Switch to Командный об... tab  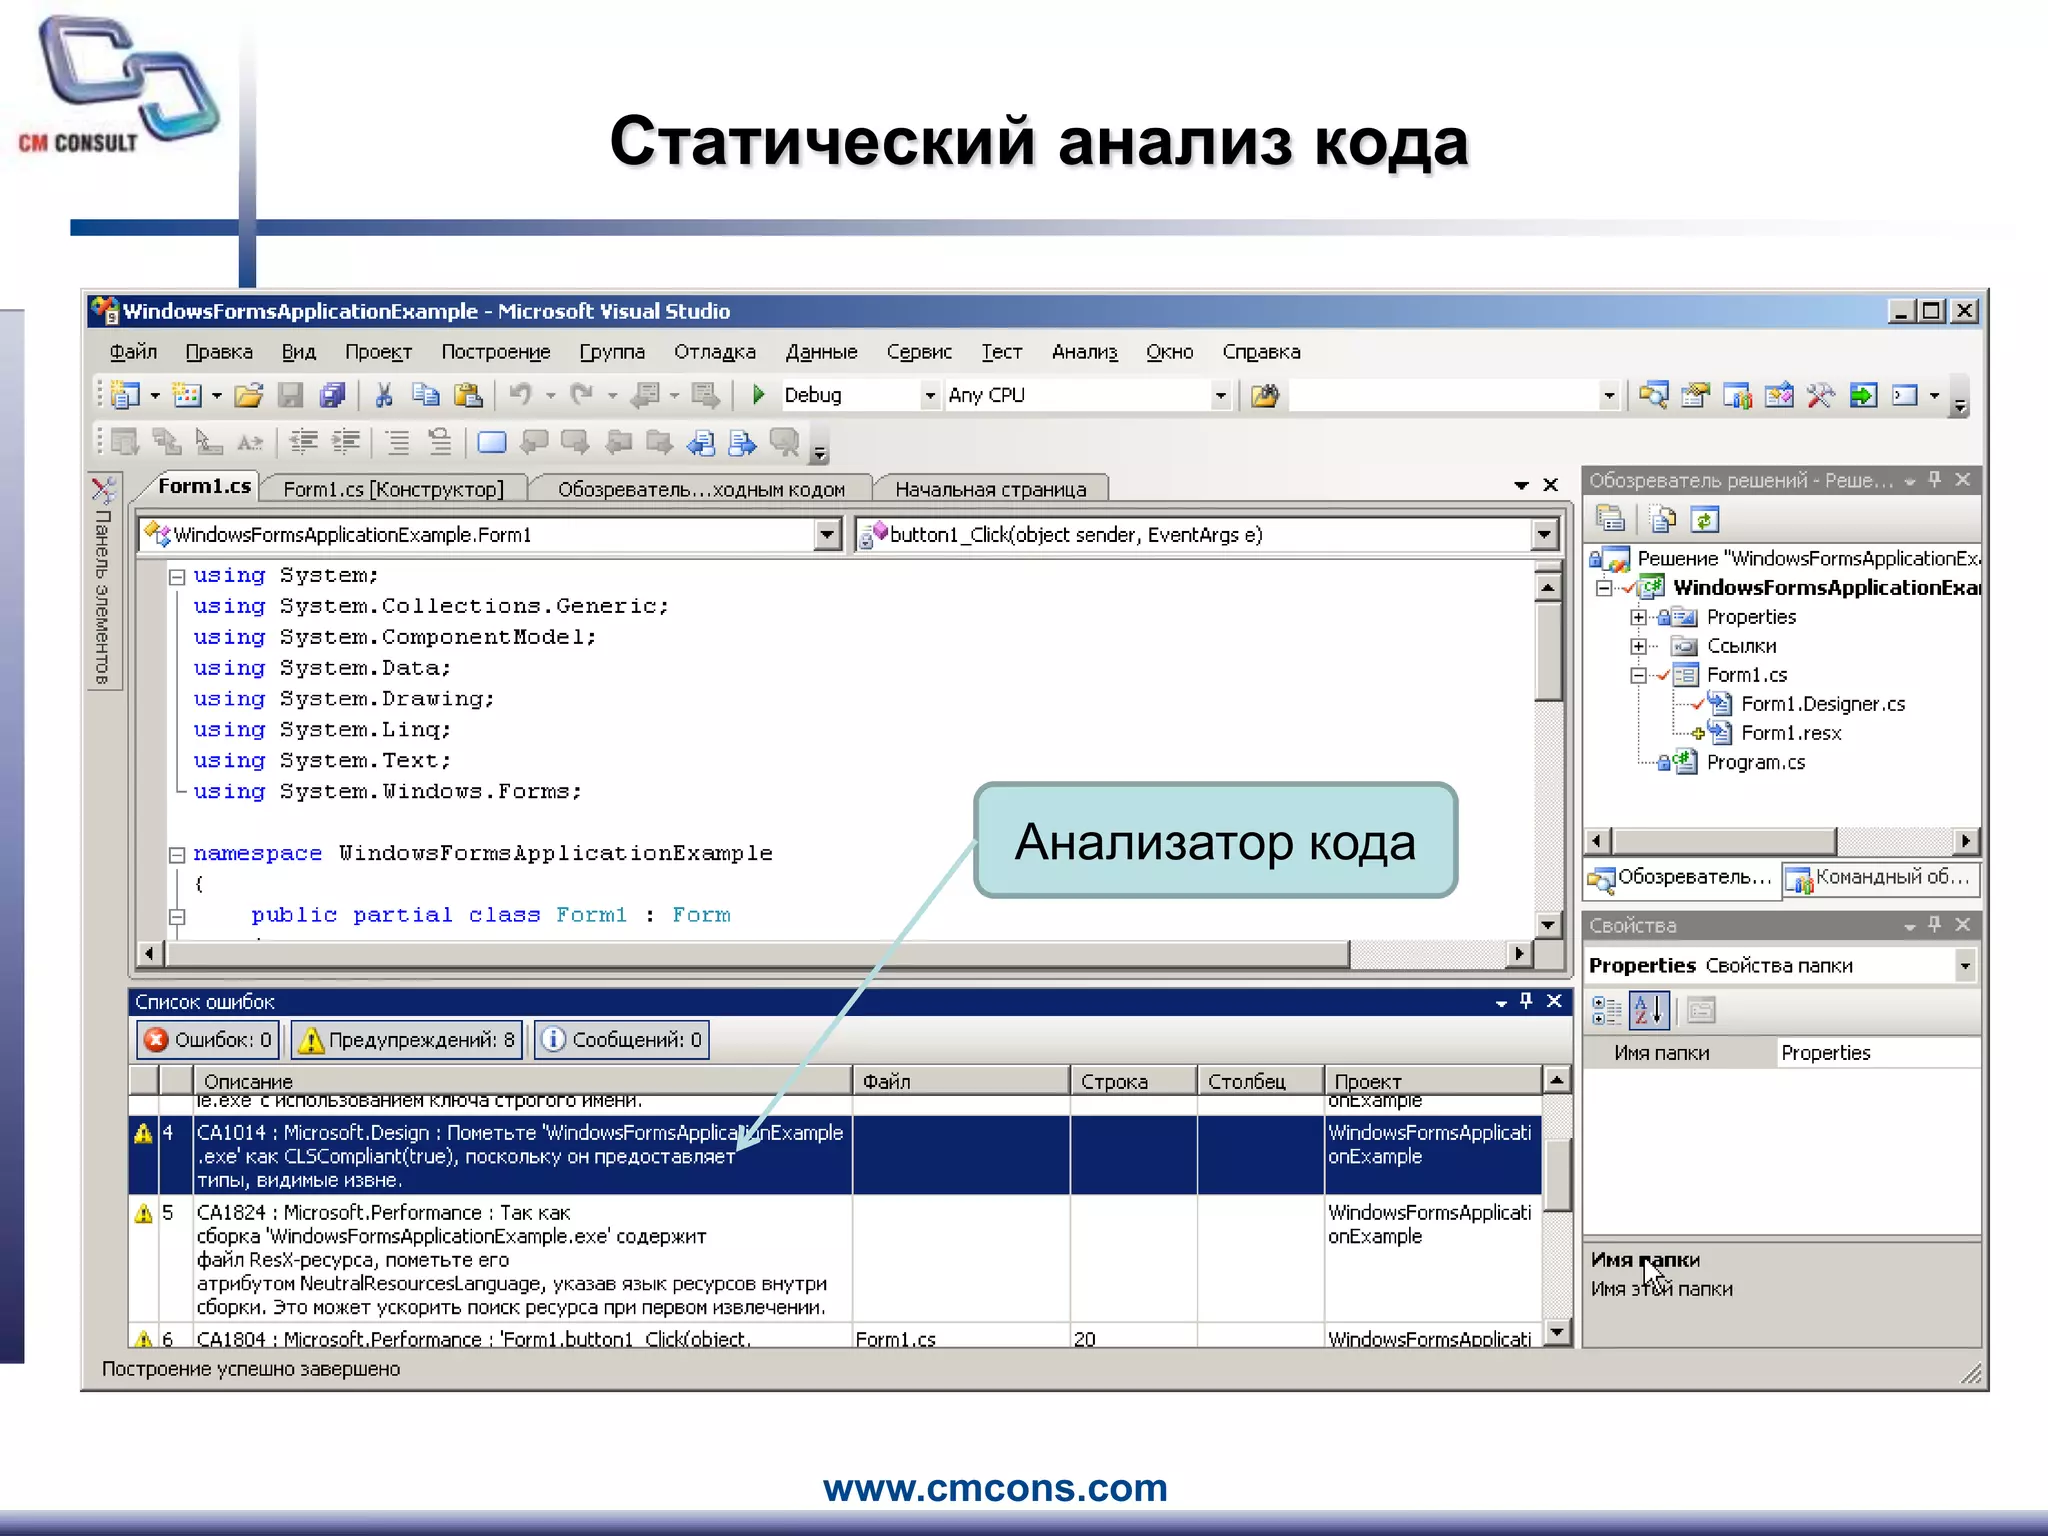(1881, 878)
